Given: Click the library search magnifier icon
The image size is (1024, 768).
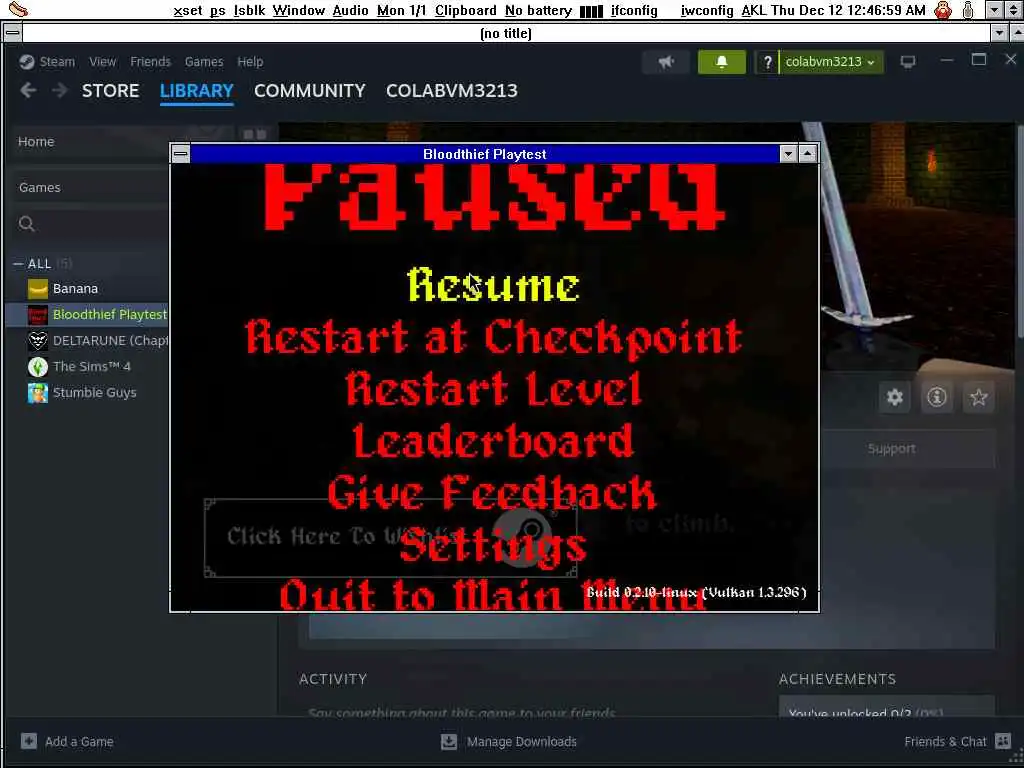Looking at the screenshot, I should click(x=27, y=224).
